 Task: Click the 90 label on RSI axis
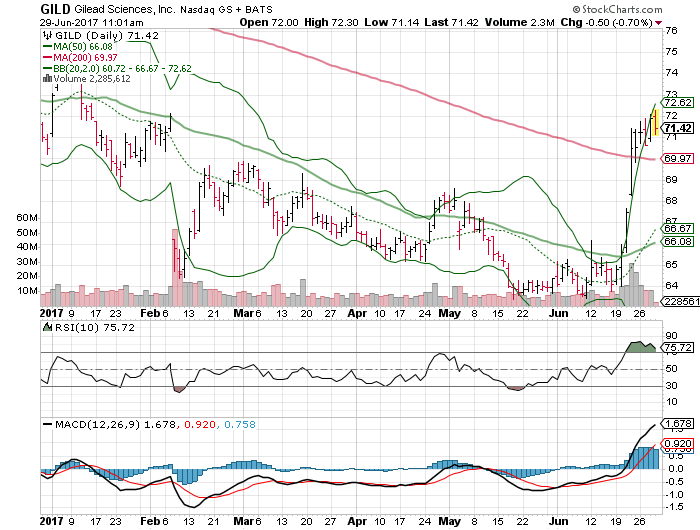point(671,336)
